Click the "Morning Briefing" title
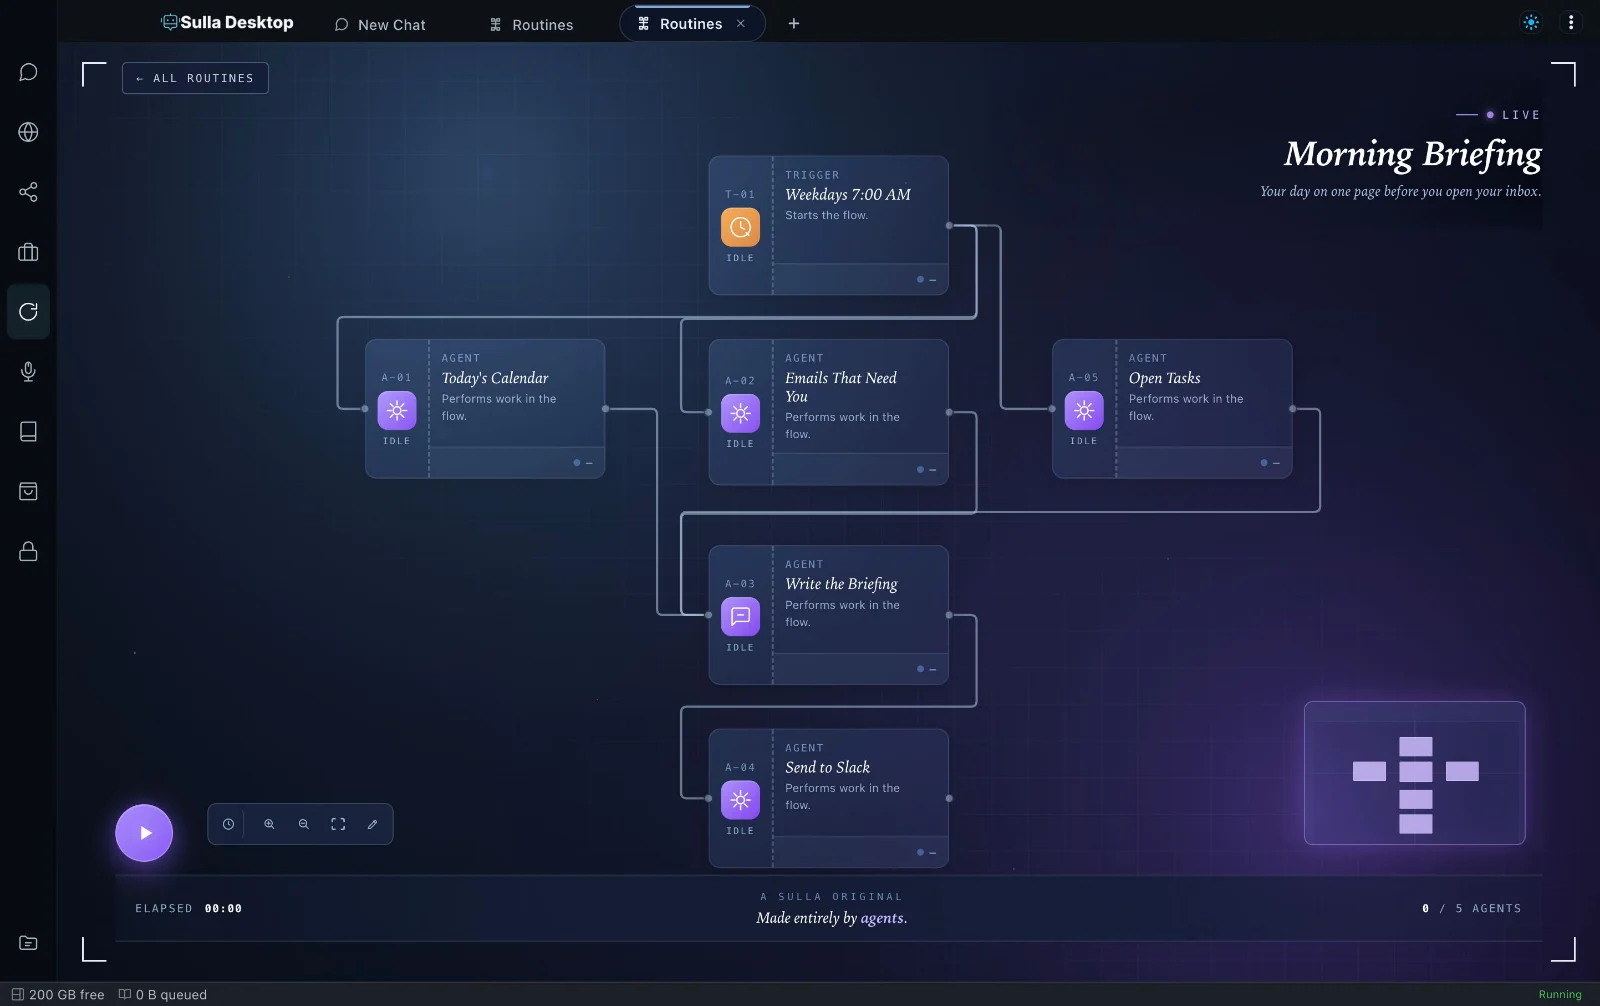 pyautogui.click(x=1412, y=154)
